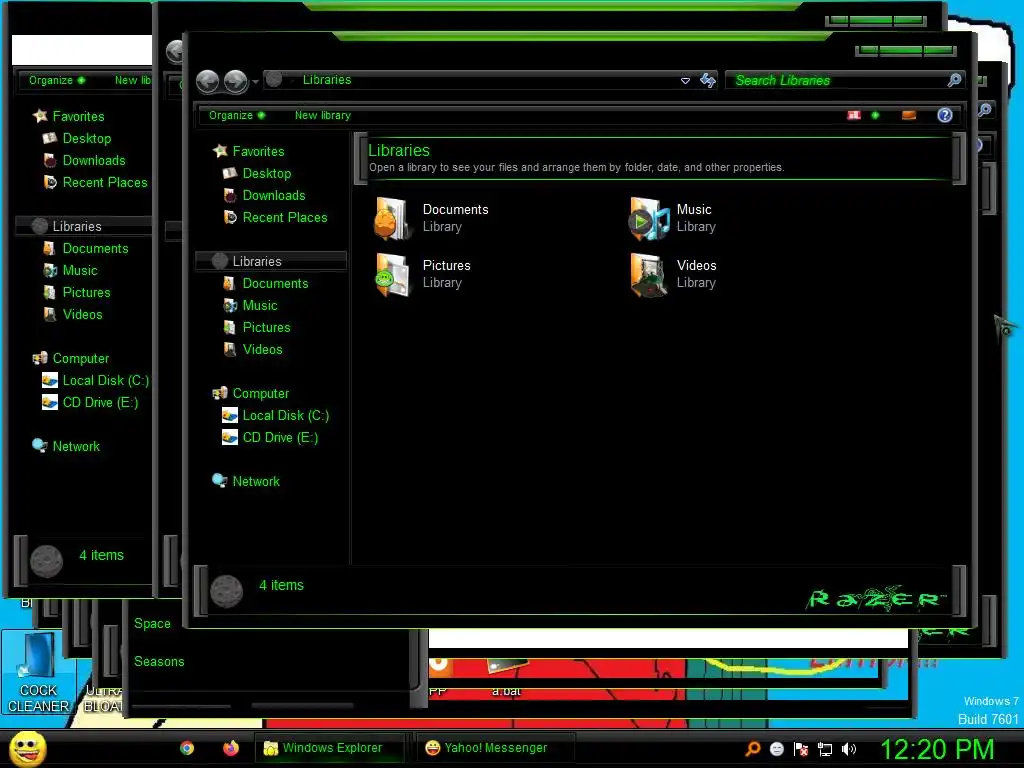
Task: Open the network icon in system tray
Action: (x=825, y=749)
